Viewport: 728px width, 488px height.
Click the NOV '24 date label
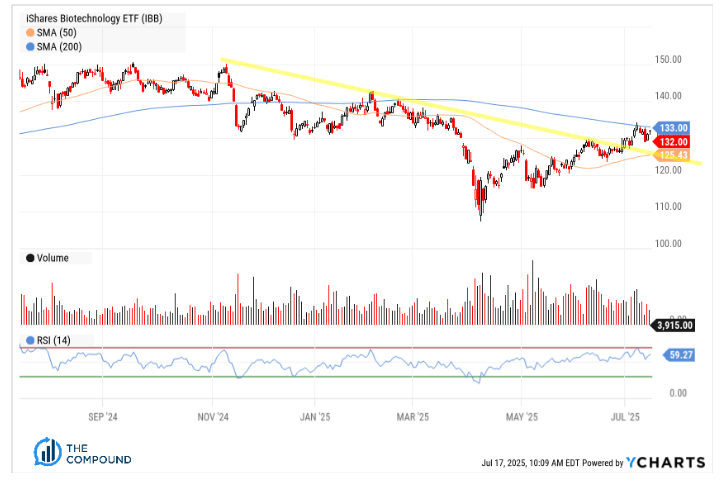pos(213,417)
